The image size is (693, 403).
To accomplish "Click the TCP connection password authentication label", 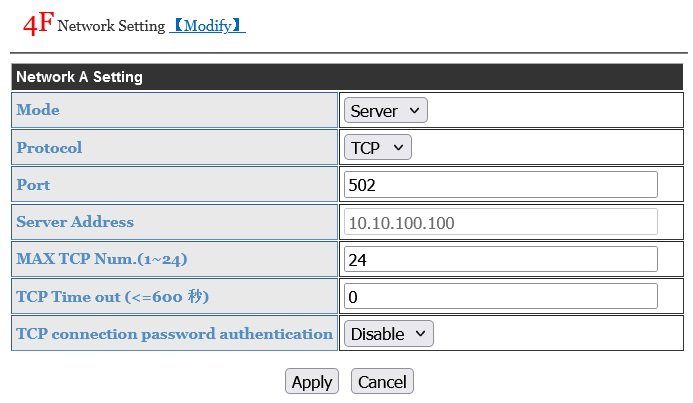I will click(x=174, y=334).
